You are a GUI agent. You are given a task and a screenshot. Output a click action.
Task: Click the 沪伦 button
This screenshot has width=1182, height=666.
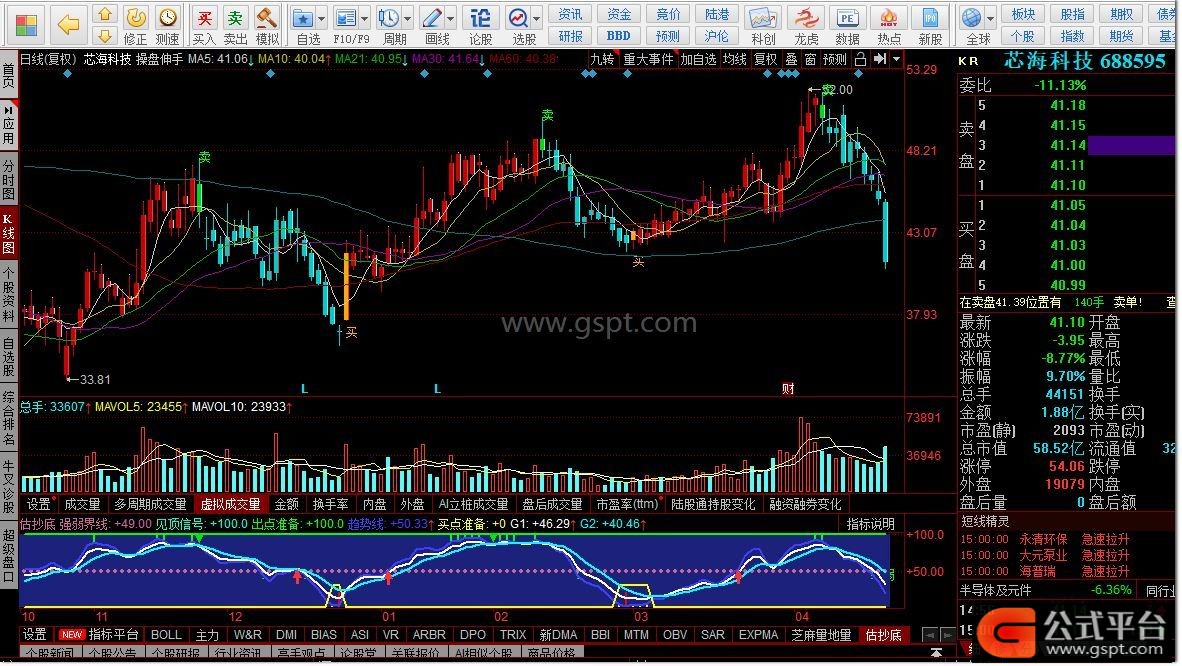coord(717,35)
